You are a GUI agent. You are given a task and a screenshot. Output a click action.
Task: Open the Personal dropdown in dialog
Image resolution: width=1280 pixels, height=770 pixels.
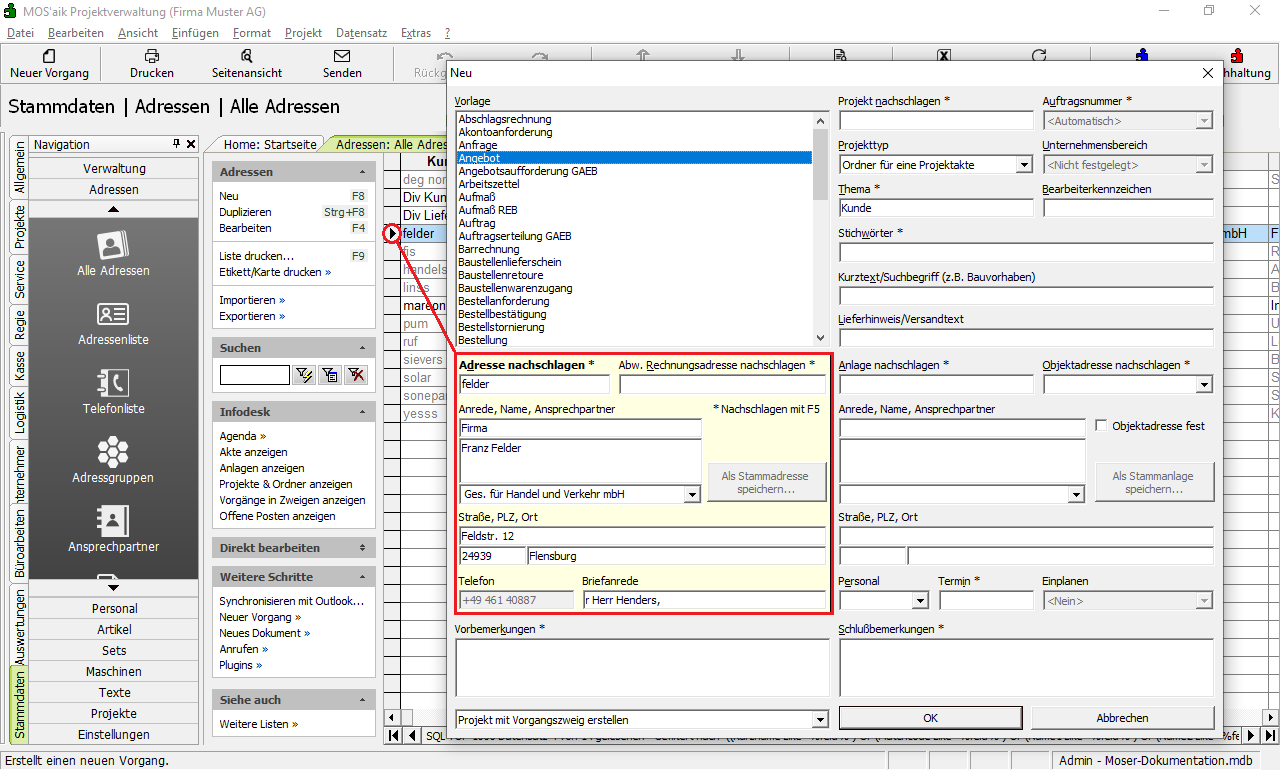tap(920, 601)
